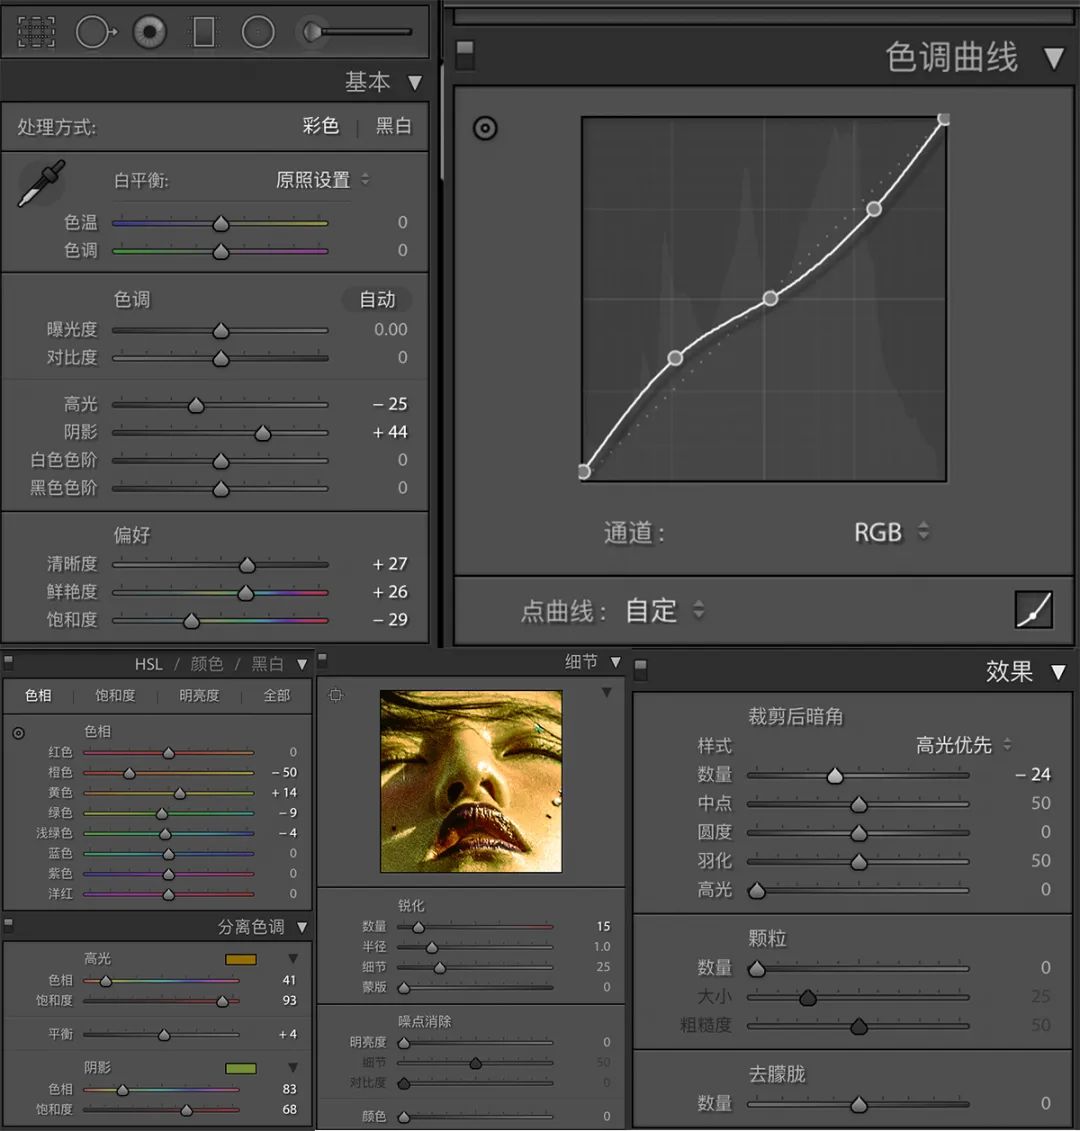Choose the Radial Filter tool
1080x1131 pixels.
click(258, 32)
